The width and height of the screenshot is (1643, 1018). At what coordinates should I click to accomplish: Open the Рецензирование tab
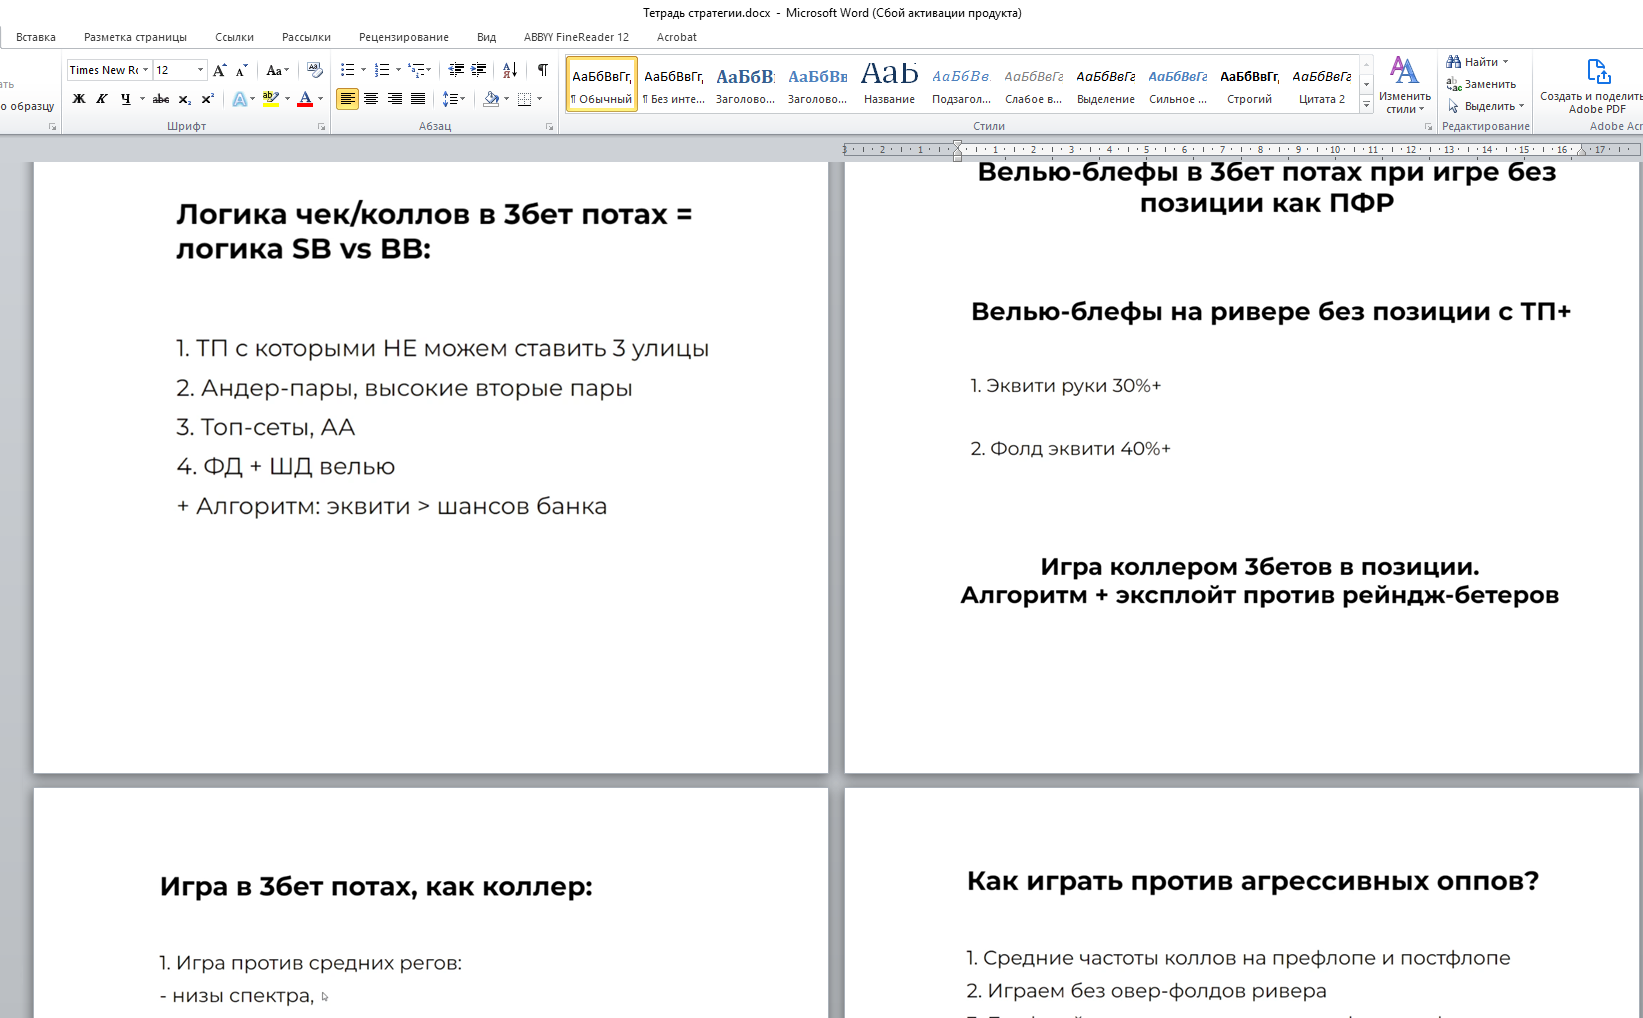(404, 37)
